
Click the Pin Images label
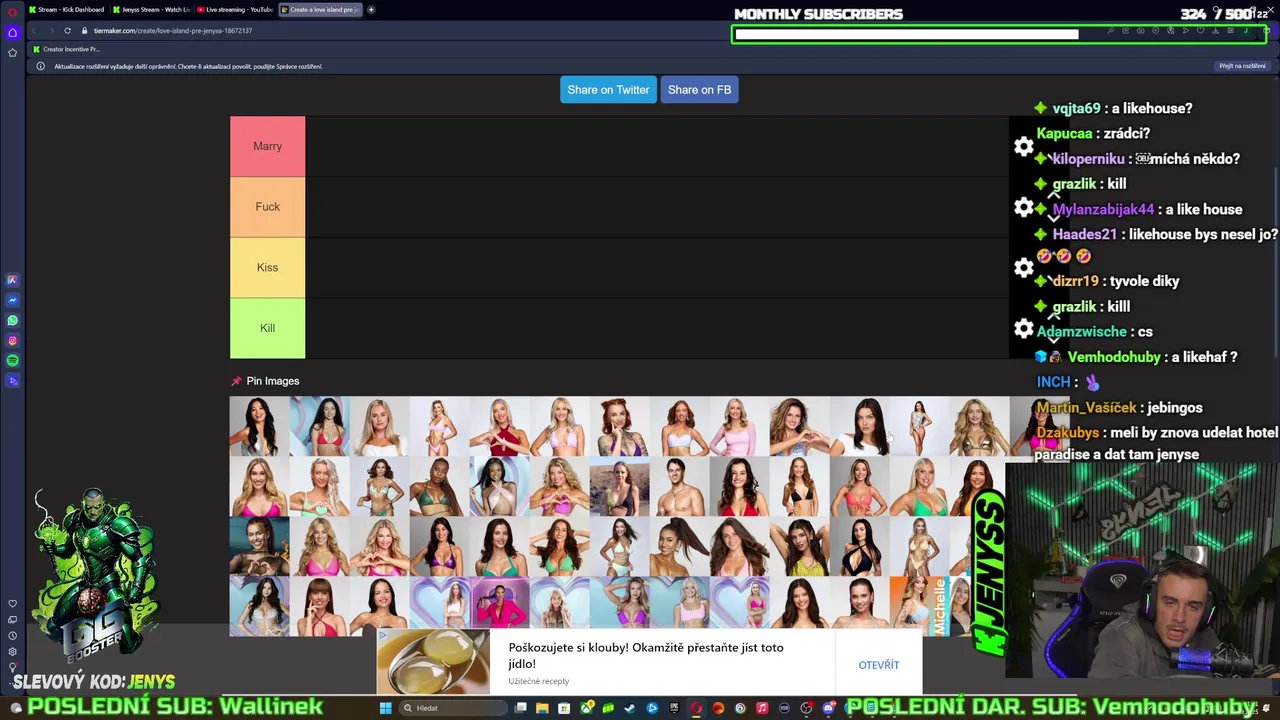(273, 381)
